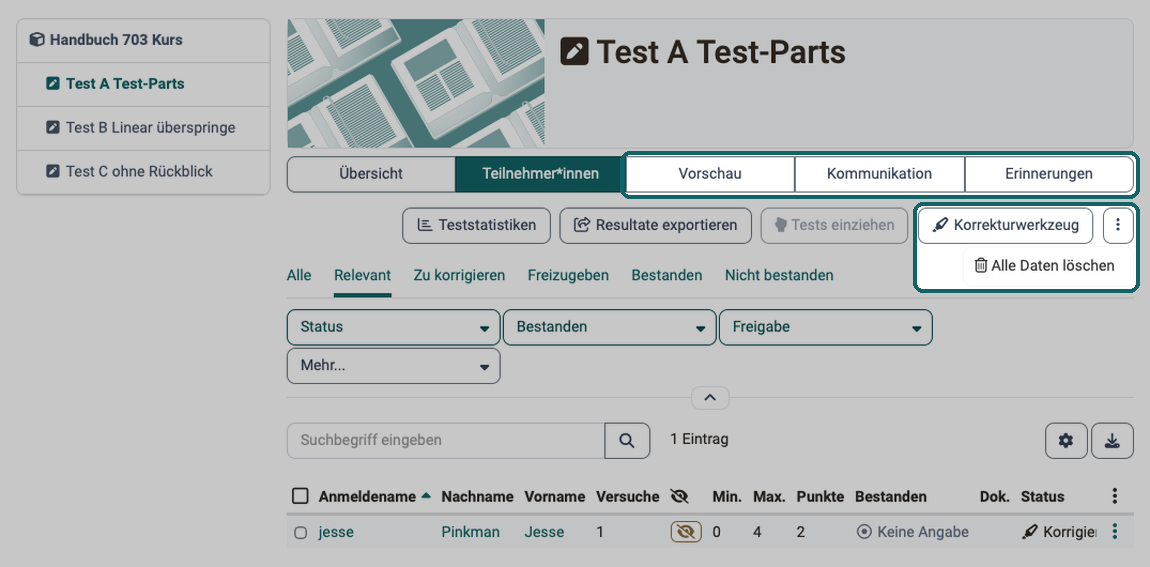
Task: Open Teststatistiken
Action: pos(476,225)
